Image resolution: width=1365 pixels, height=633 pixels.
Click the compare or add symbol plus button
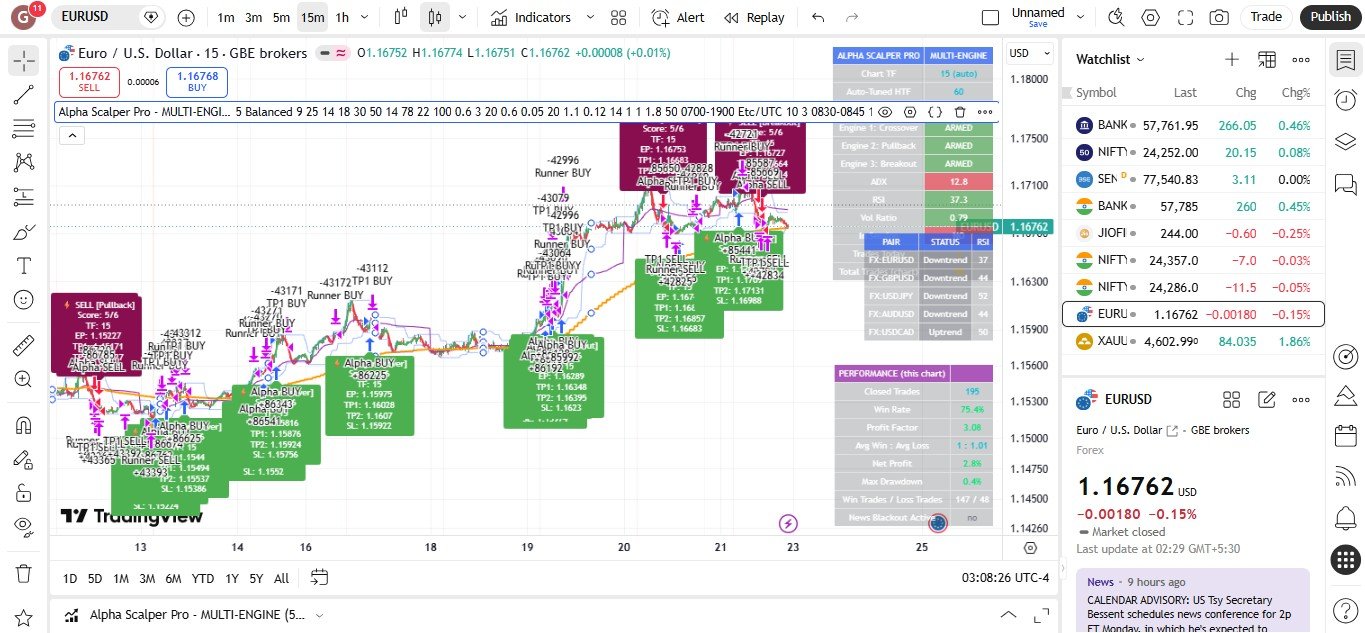tap(186, 17)
